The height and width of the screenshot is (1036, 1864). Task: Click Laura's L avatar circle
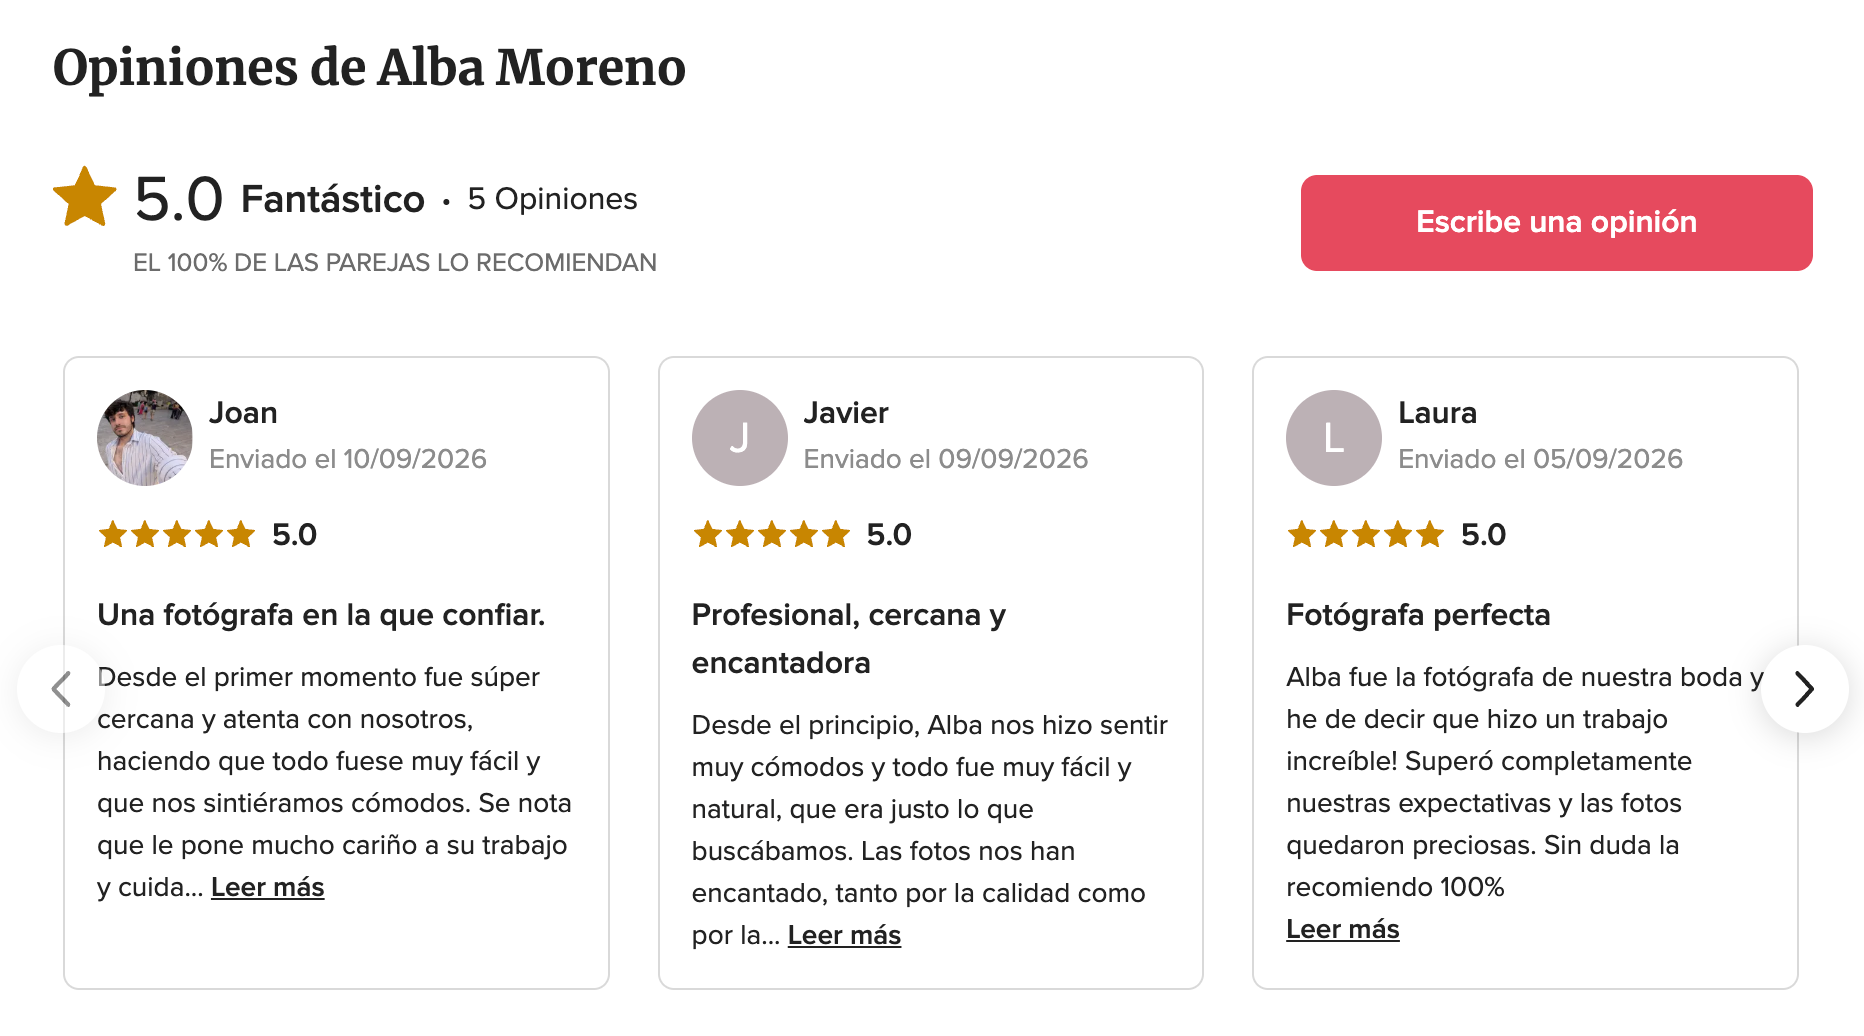[x=1333, y=437]
